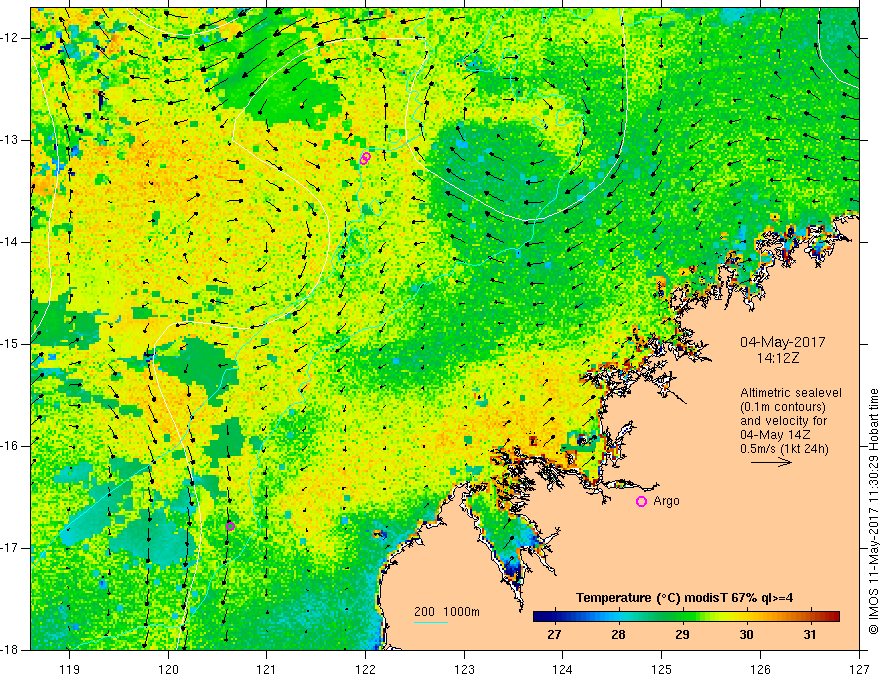Click the latitude axis label -16

click(10, 446)
